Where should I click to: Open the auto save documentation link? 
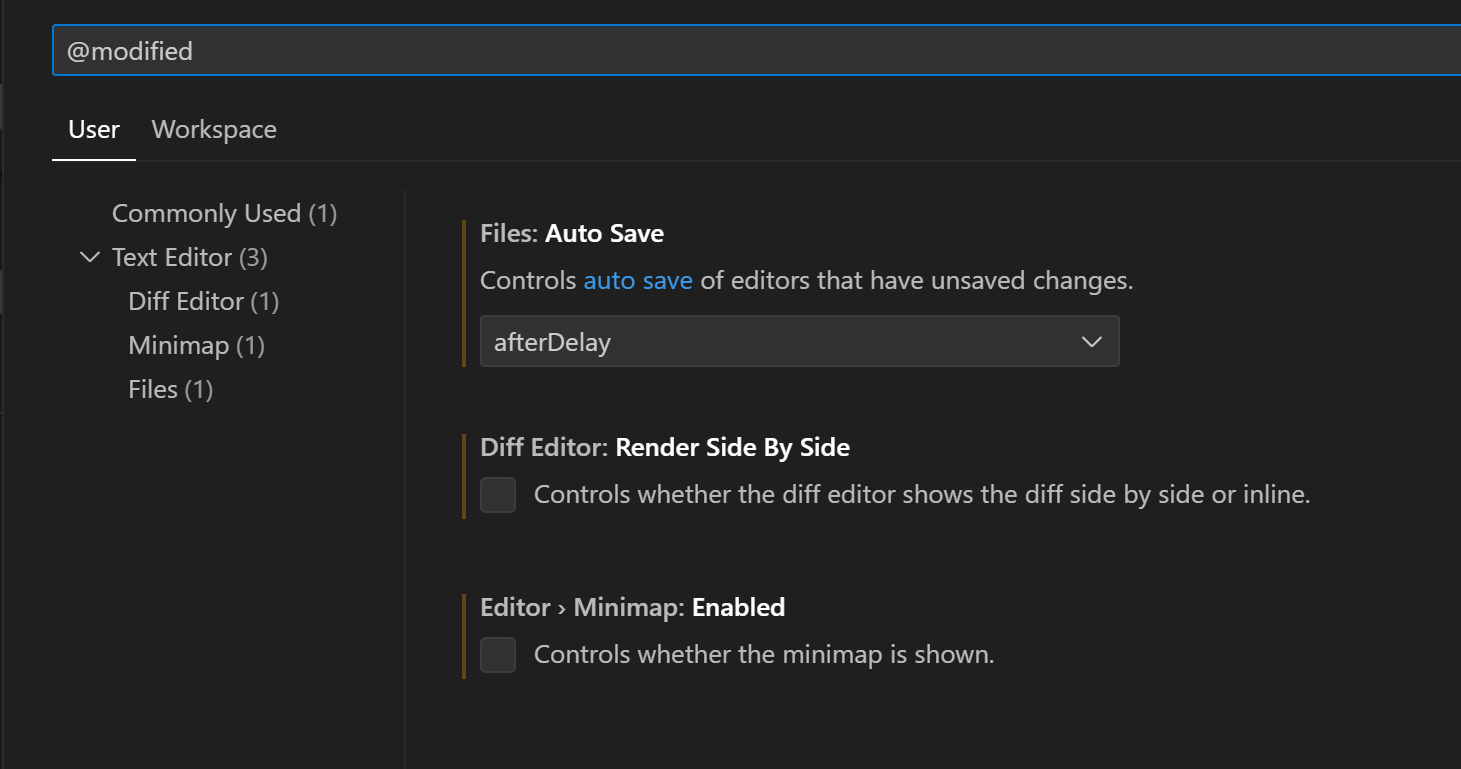click(638, 280)
